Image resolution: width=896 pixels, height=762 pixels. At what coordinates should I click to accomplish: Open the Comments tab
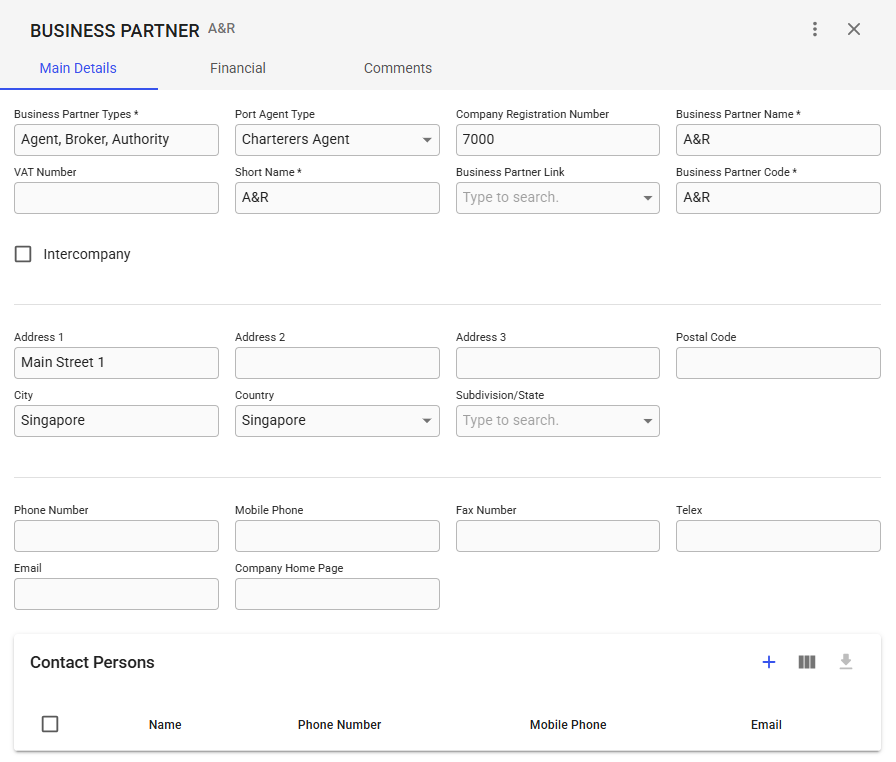(x=398, y=68)
